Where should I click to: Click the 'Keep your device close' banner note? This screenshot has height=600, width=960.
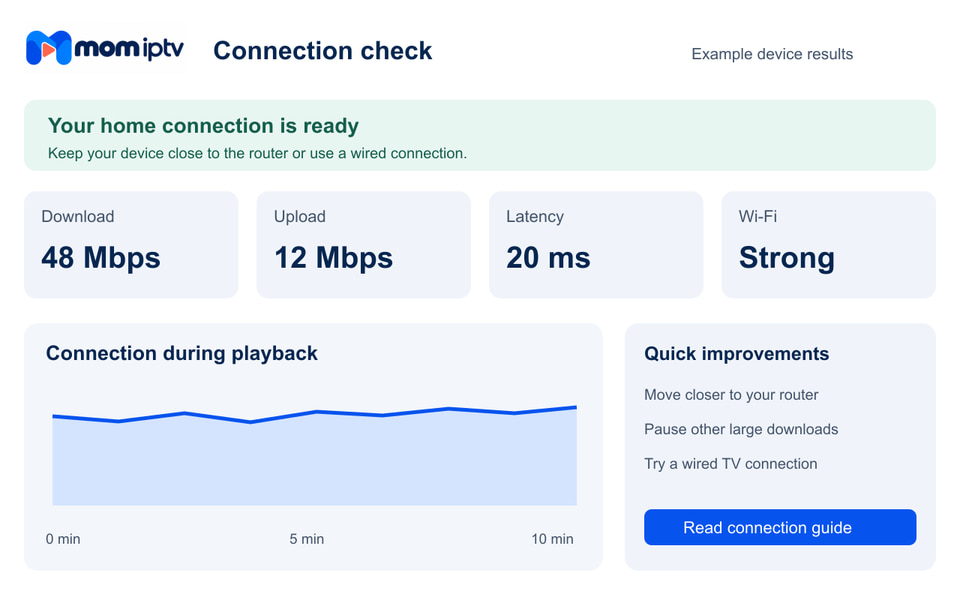point(257,153)
